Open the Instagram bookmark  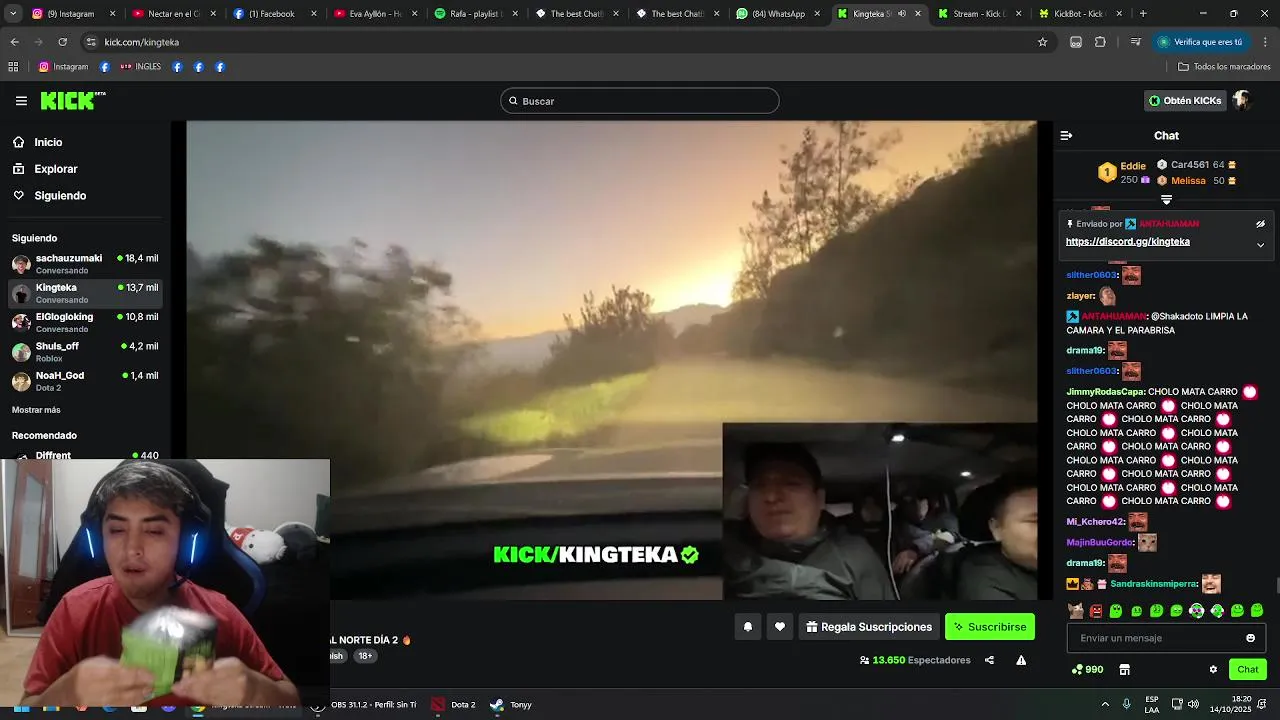point(63,67)
